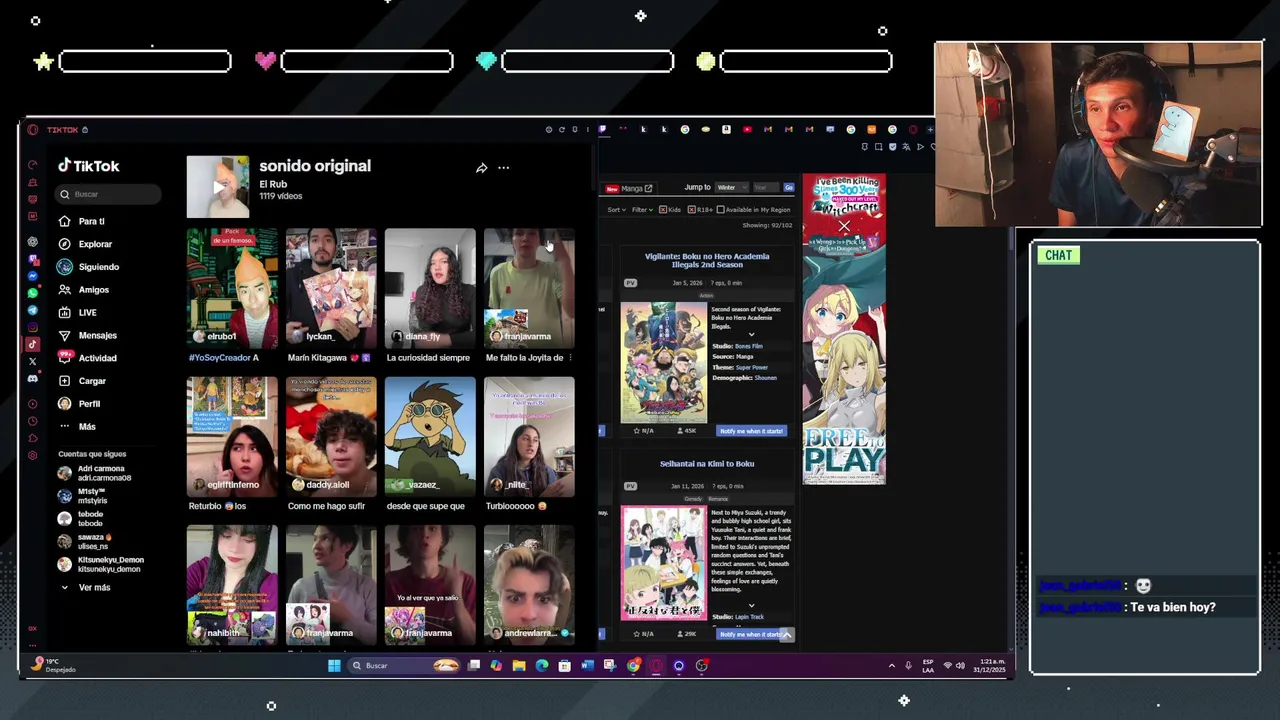1280x720 pixels.
Task: Switch to the Amazon browser tab
Action: point(726,130)
